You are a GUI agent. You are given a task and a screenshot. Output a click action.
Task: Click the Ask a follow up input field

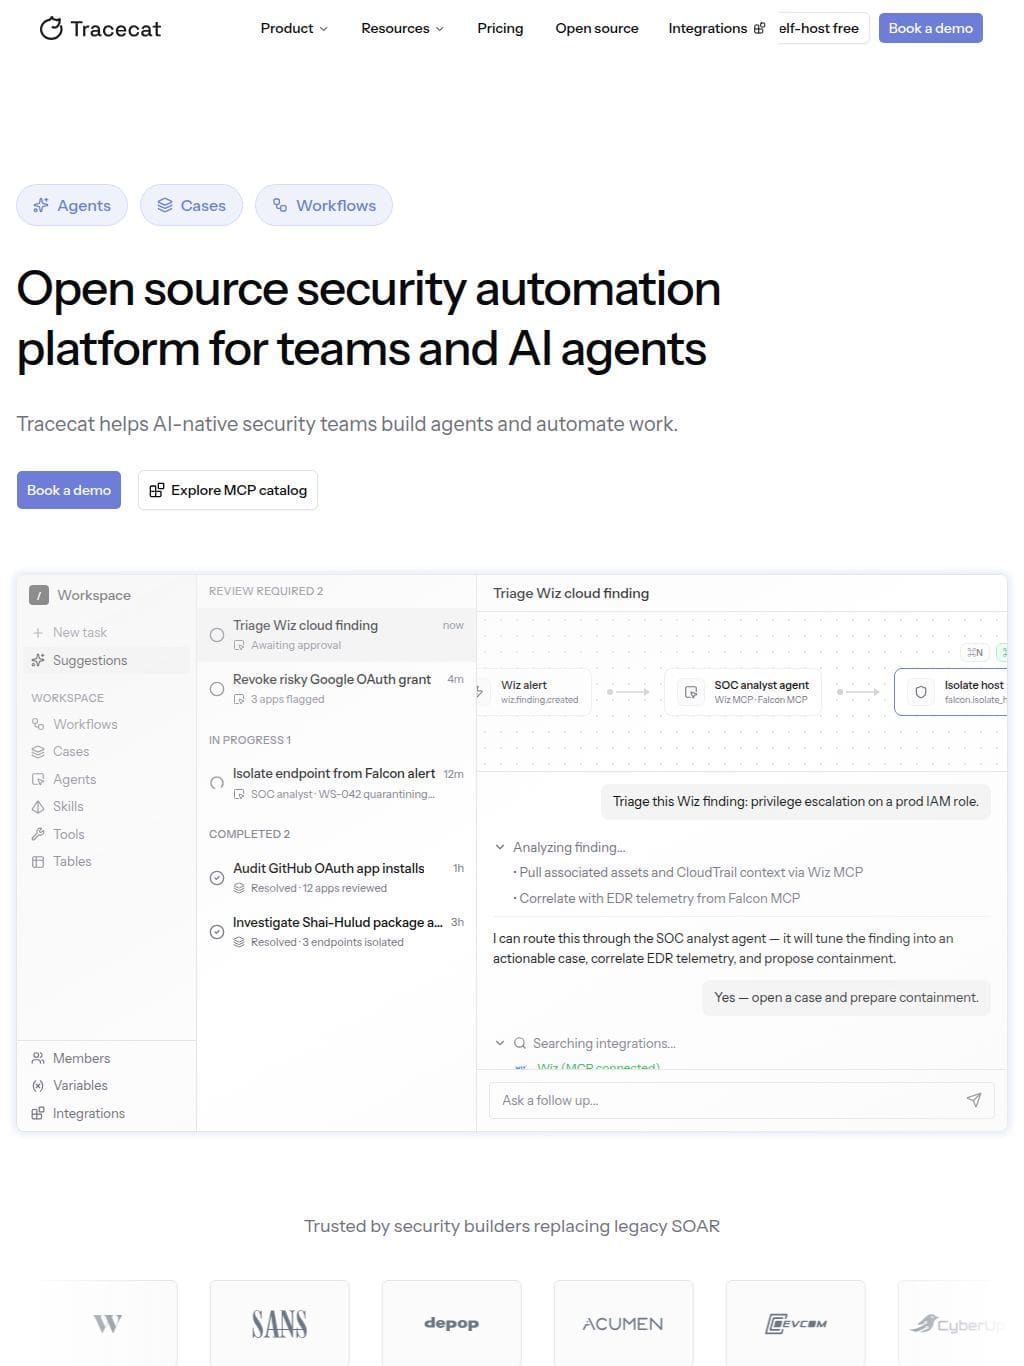pos(742,1100)
